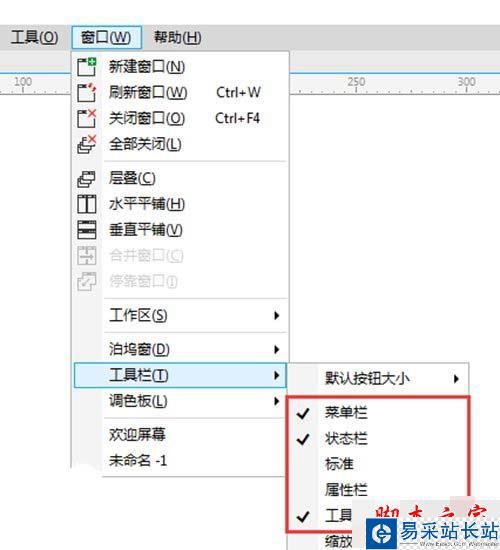Viewport: 500px width, 550px height.
Task: Click the Close Window (关闭窗口) icon
Action: [x=87, y=118]
